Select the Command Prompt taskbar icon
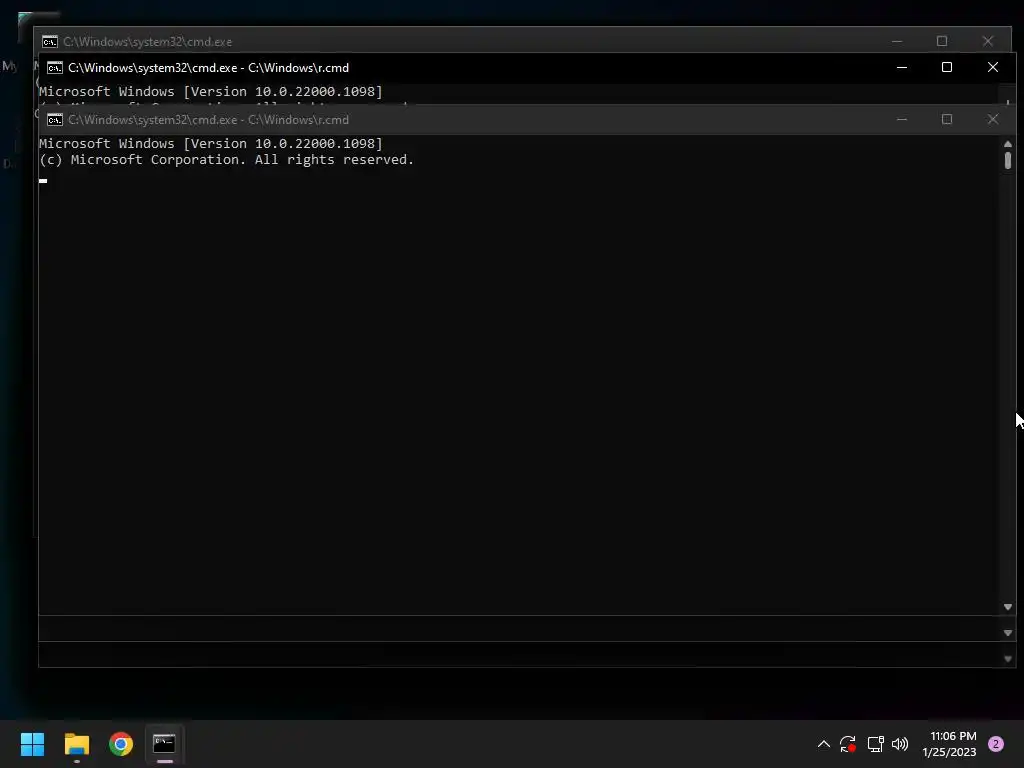The image size is (1024, 768). (x=165, y=744)
